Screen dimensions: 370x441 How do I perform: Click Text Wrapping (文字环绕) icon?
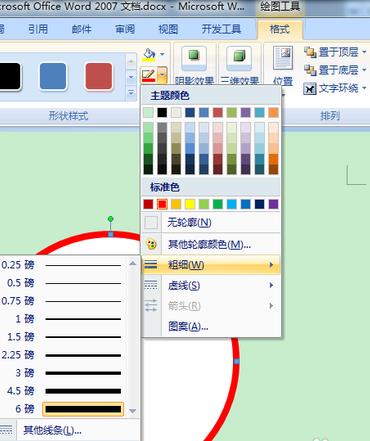coord(310,88)
